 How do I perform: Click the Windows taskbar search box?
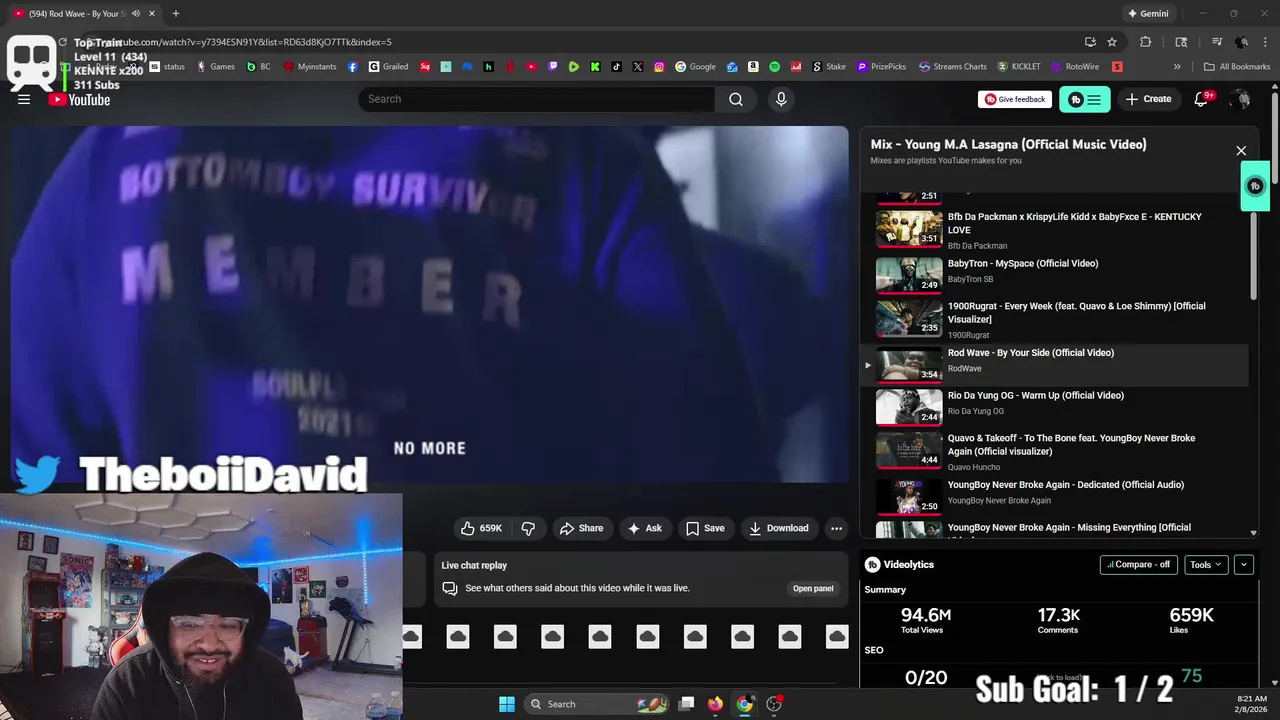click(x=597, y=704)
